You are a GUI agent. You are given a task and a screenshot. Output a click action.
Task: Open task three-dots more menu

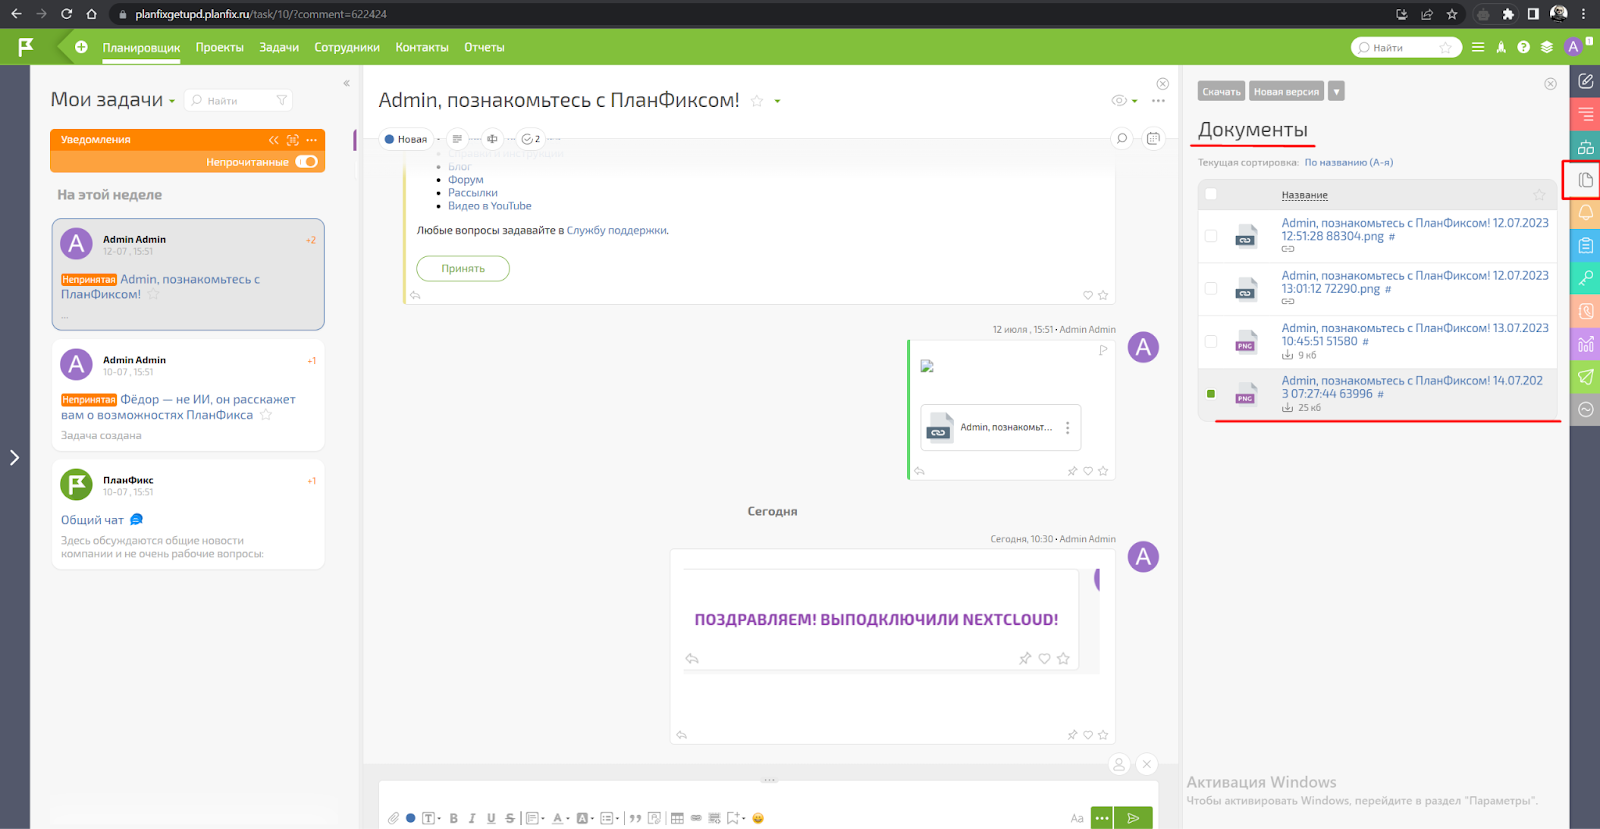(1158, 101)
